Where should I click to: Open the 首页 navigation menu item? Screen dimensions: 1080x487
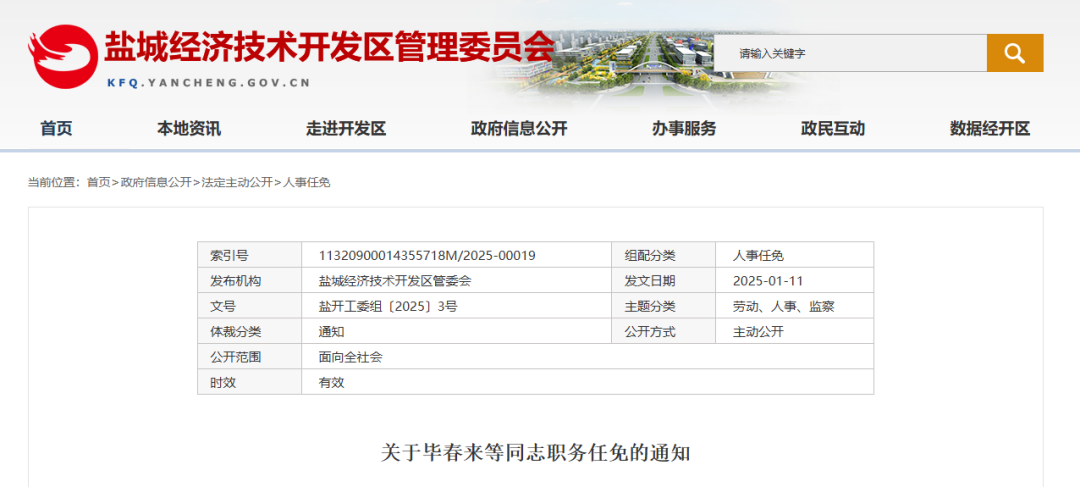pyautogui.click(x=56, y=129)
